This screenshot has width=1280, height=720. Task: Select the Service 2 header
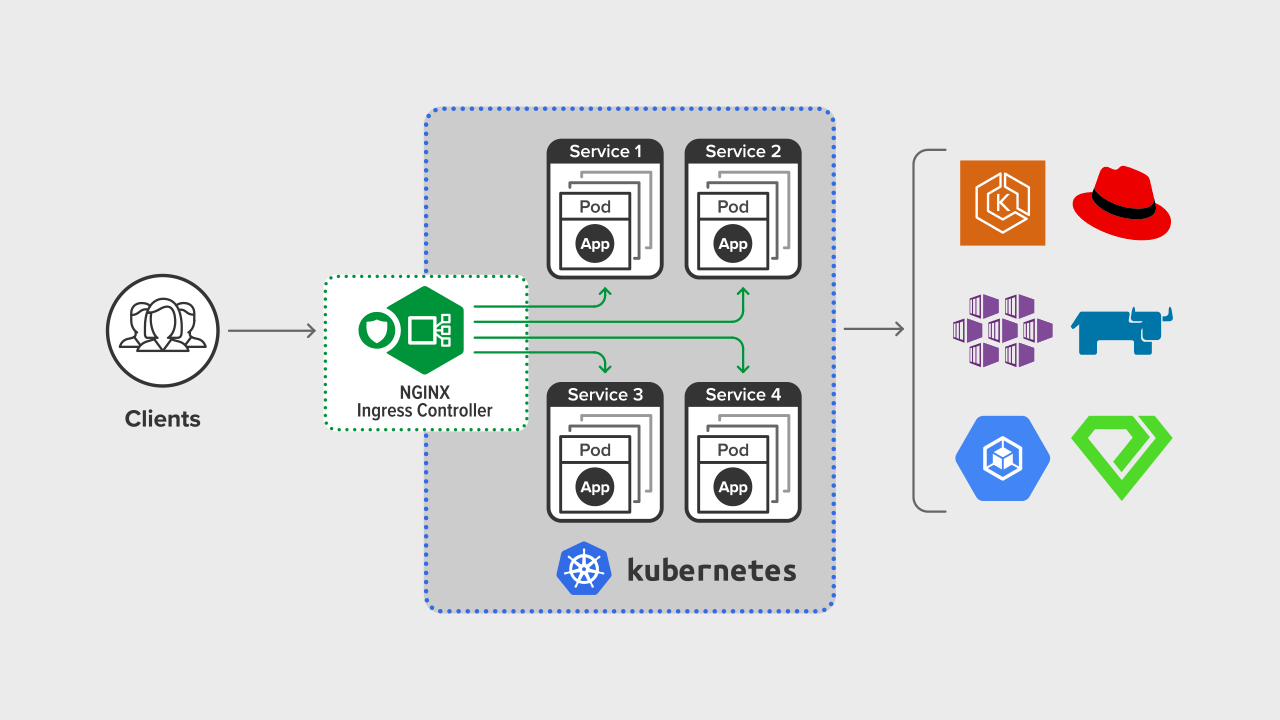click(x=743, y=152)
